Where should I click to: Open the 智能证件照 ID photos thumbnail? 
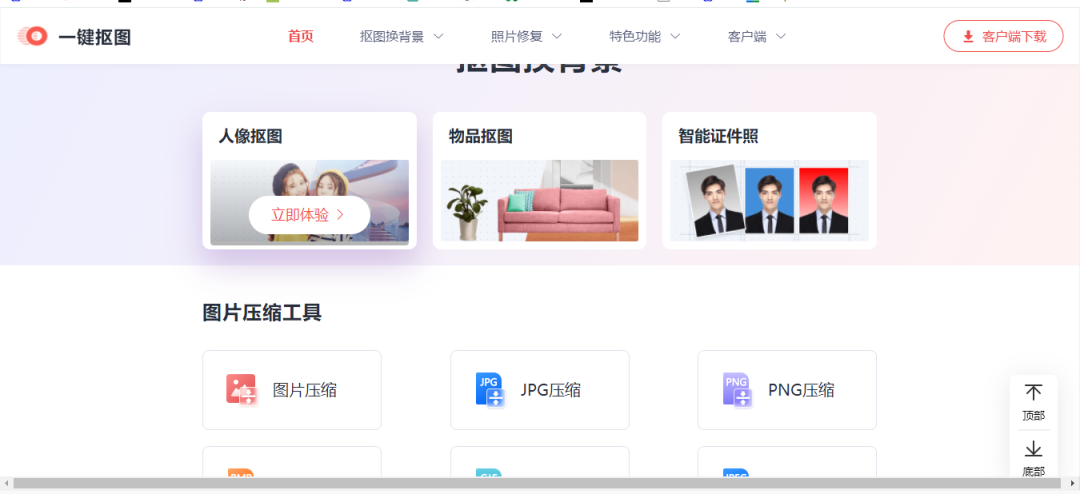[x=769, y=200]
